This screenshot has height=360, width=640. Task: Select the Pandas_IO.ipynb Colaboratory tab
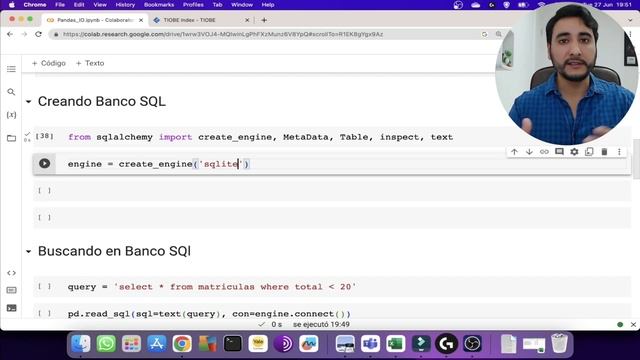coord(95,20)
